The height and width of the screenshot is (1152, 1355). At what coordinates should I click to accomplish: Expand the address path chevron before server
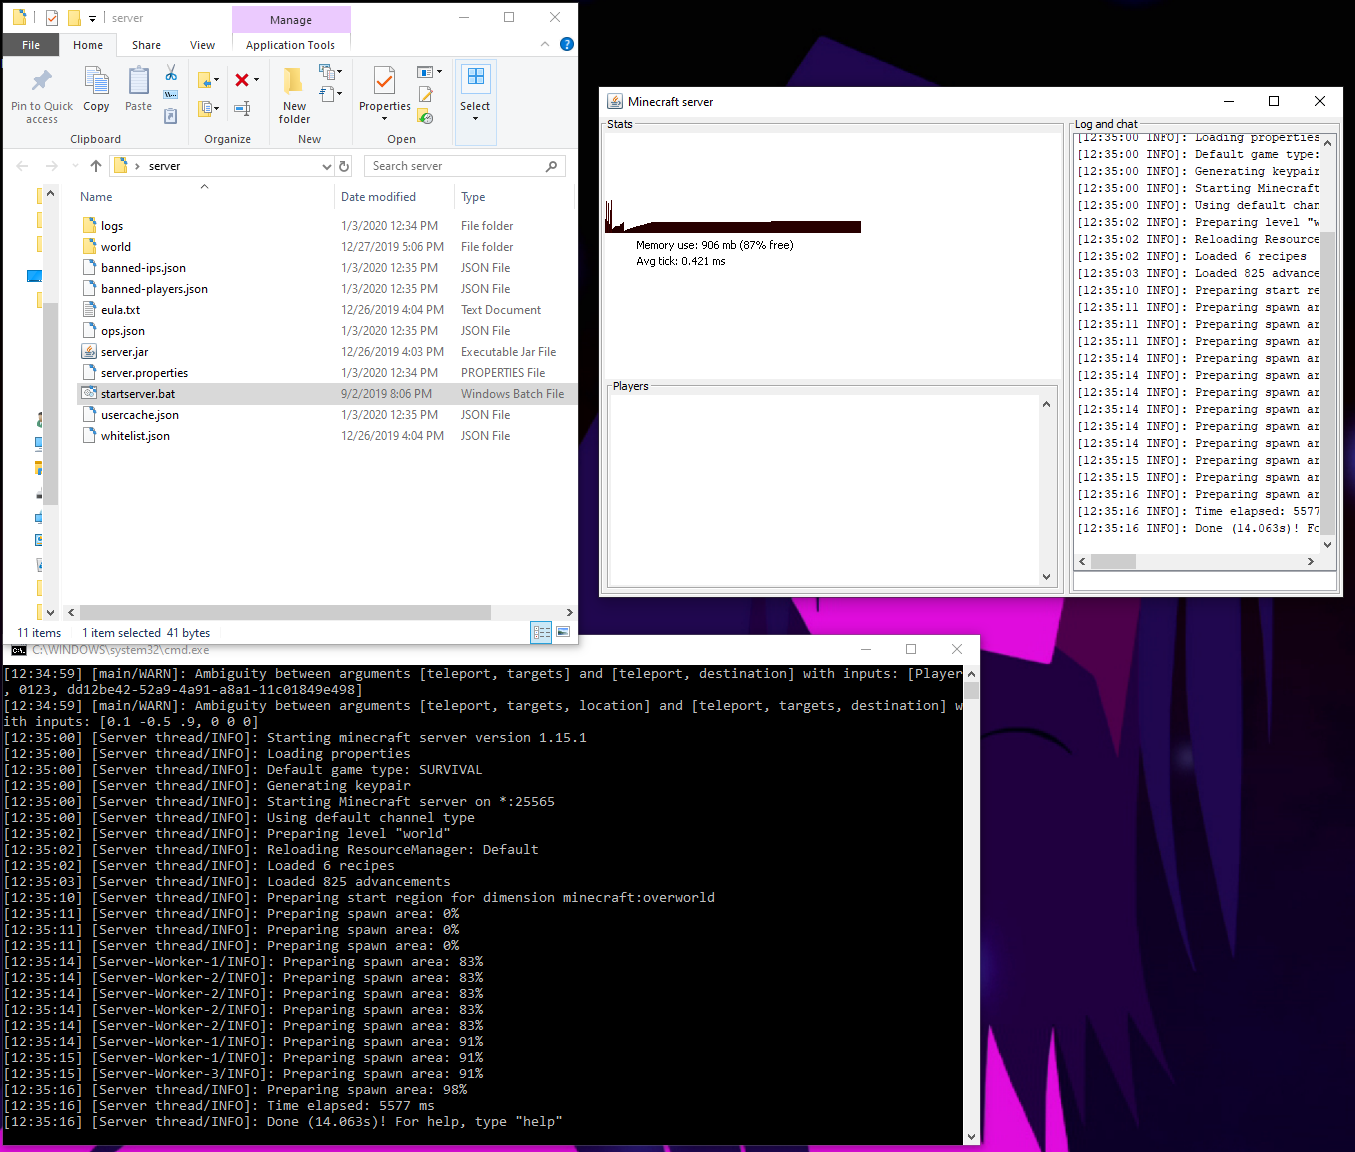[137, 166]
